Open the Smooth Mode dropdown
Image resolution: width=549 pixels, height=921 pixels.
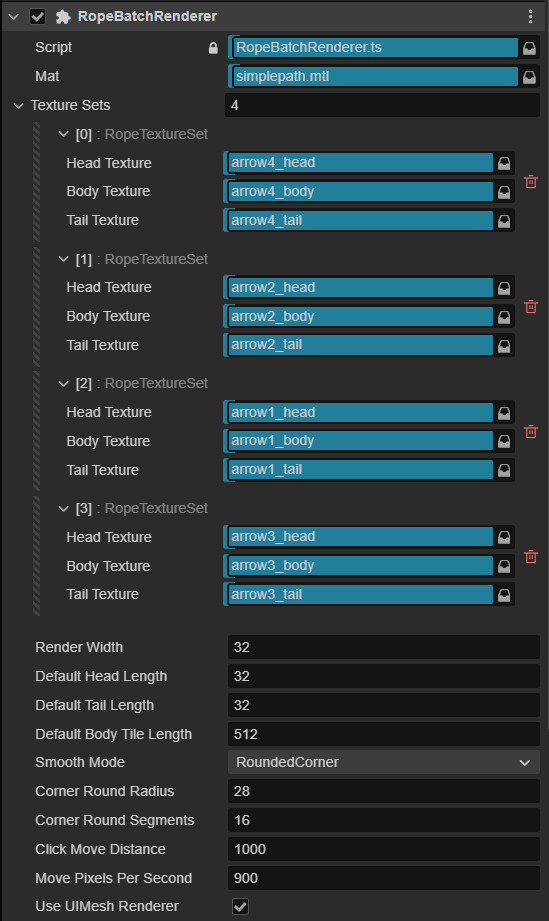[383, 762]
